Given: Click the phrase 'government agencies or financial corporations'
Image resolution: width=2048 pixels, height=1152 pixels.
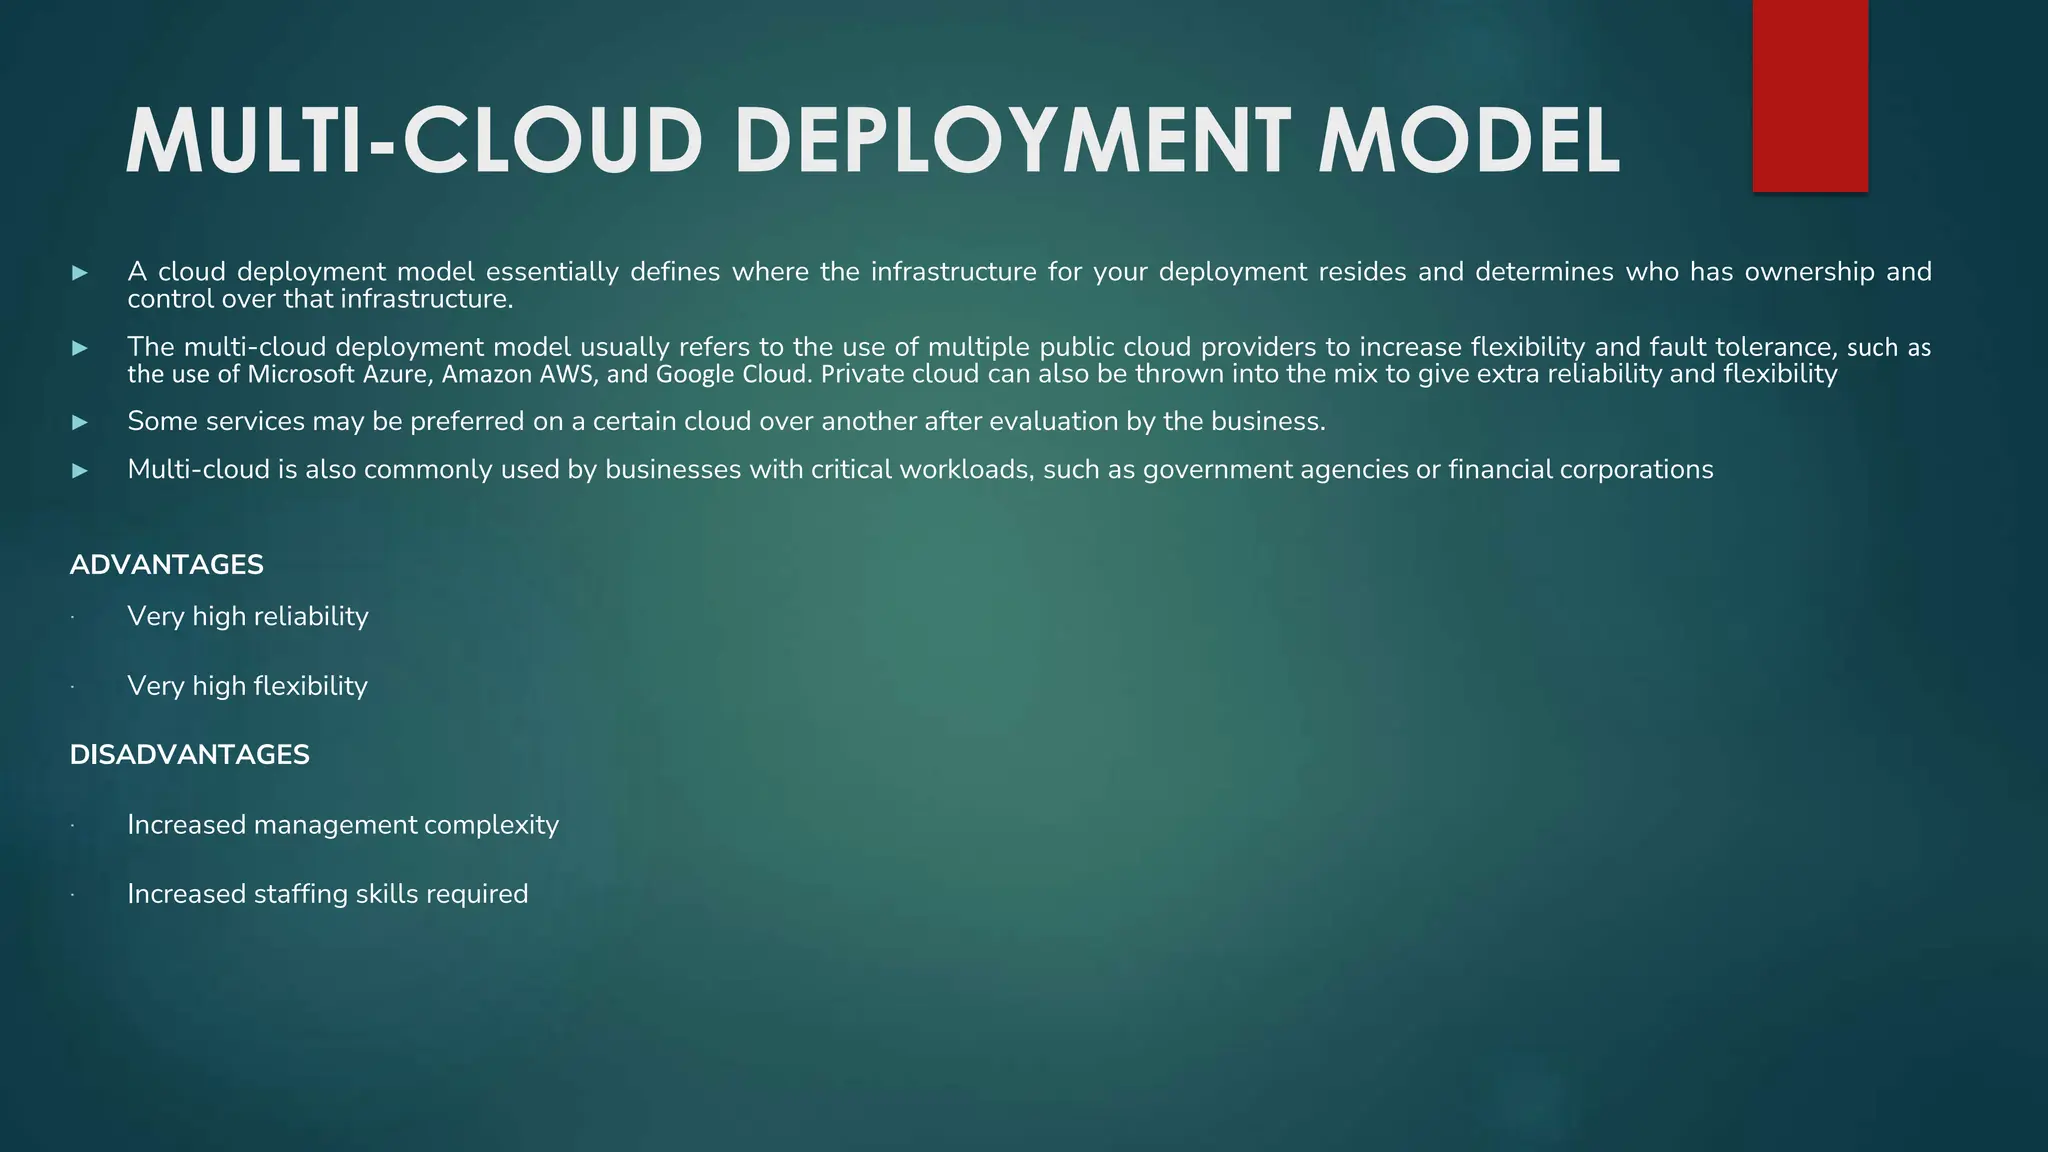Looking at the screenshot, I should pyautogui.click(x=1428, y=469).
